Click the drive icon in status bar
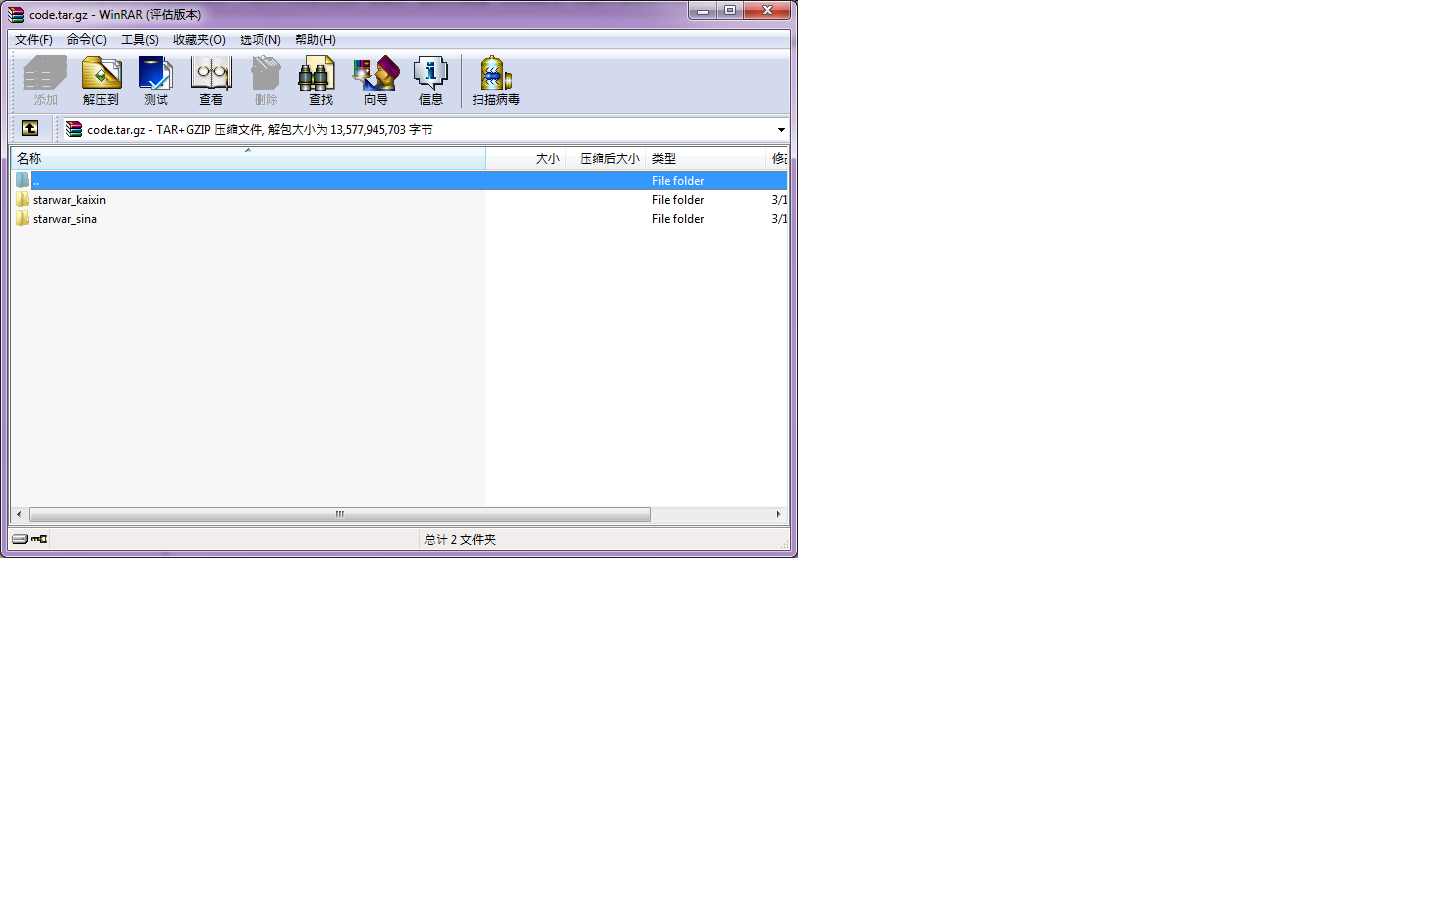Viewport: 1440px width, 900px height. (20, 539)
